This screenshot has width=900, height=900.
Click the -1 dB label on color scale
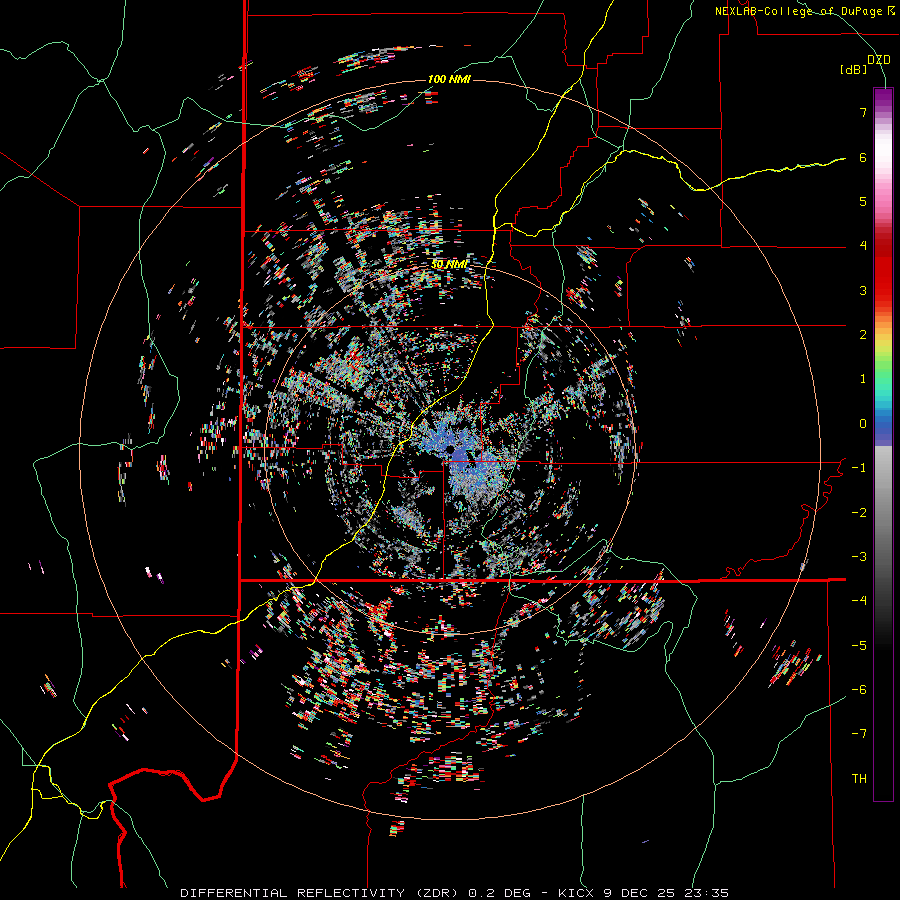[859, 468]
